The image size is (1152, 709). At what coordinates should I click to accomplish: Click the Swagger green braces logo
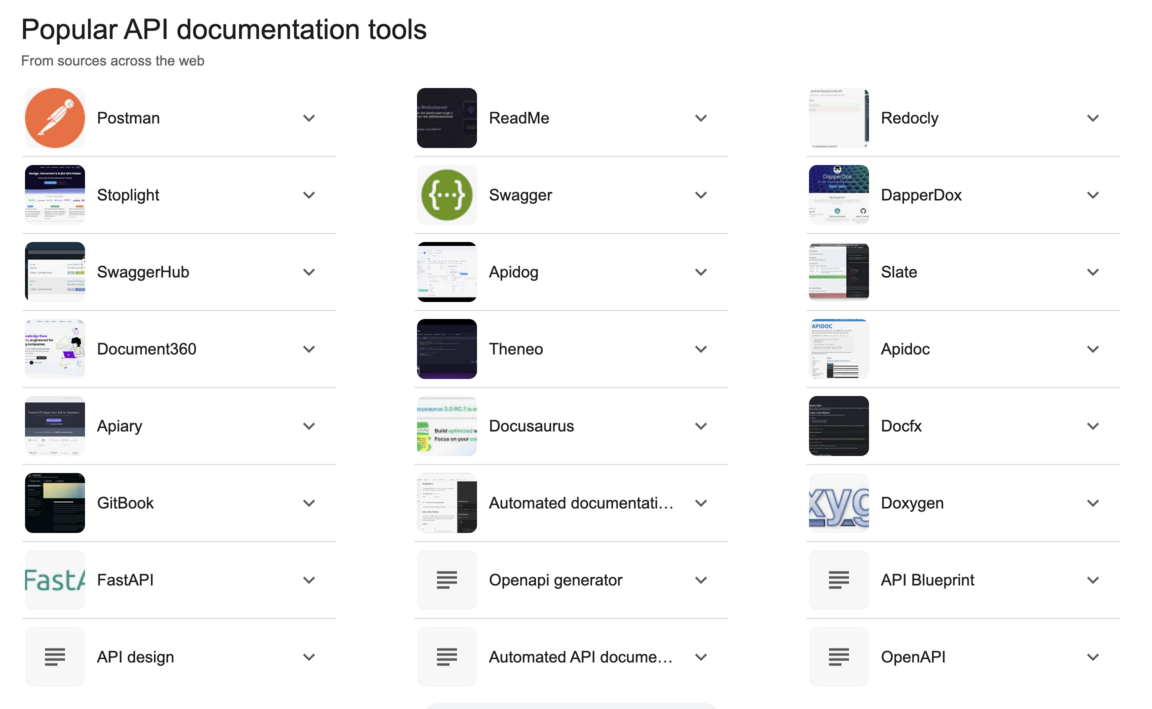click(x=447, y=195)
